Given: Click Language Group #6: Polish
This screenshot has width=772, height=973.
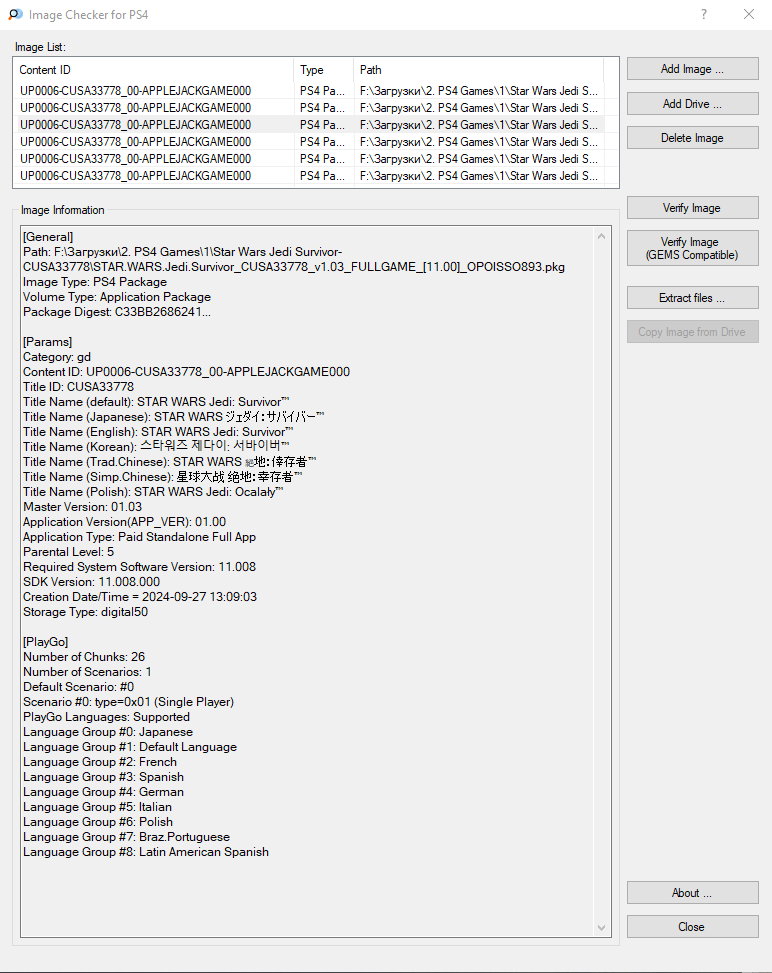Looking at the screenshot, I should coord(98,822).
